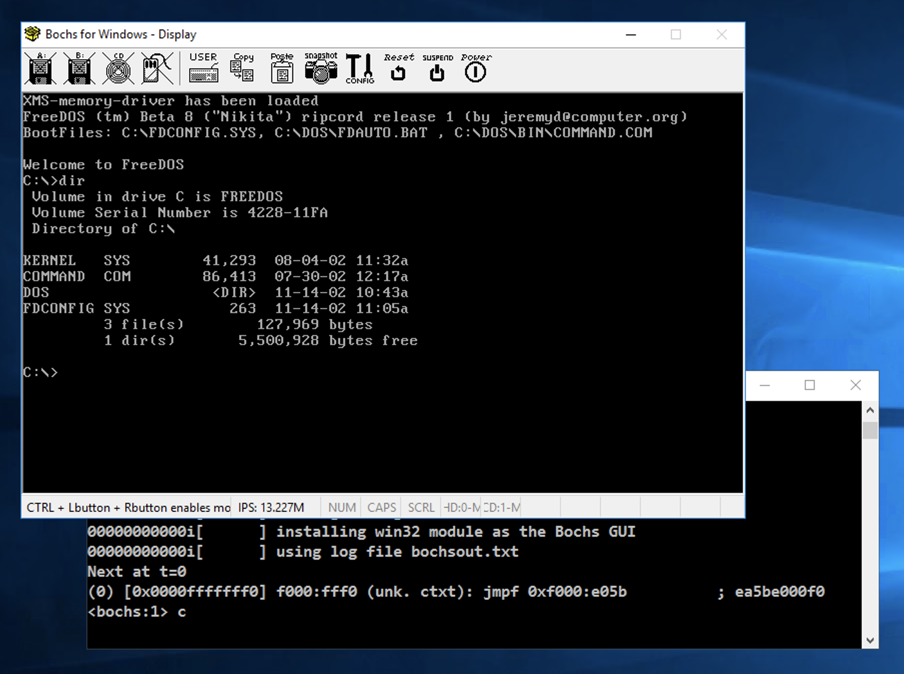Click console scrollbar up arrow
The image size is (904, 674).
tap(870, 411)
